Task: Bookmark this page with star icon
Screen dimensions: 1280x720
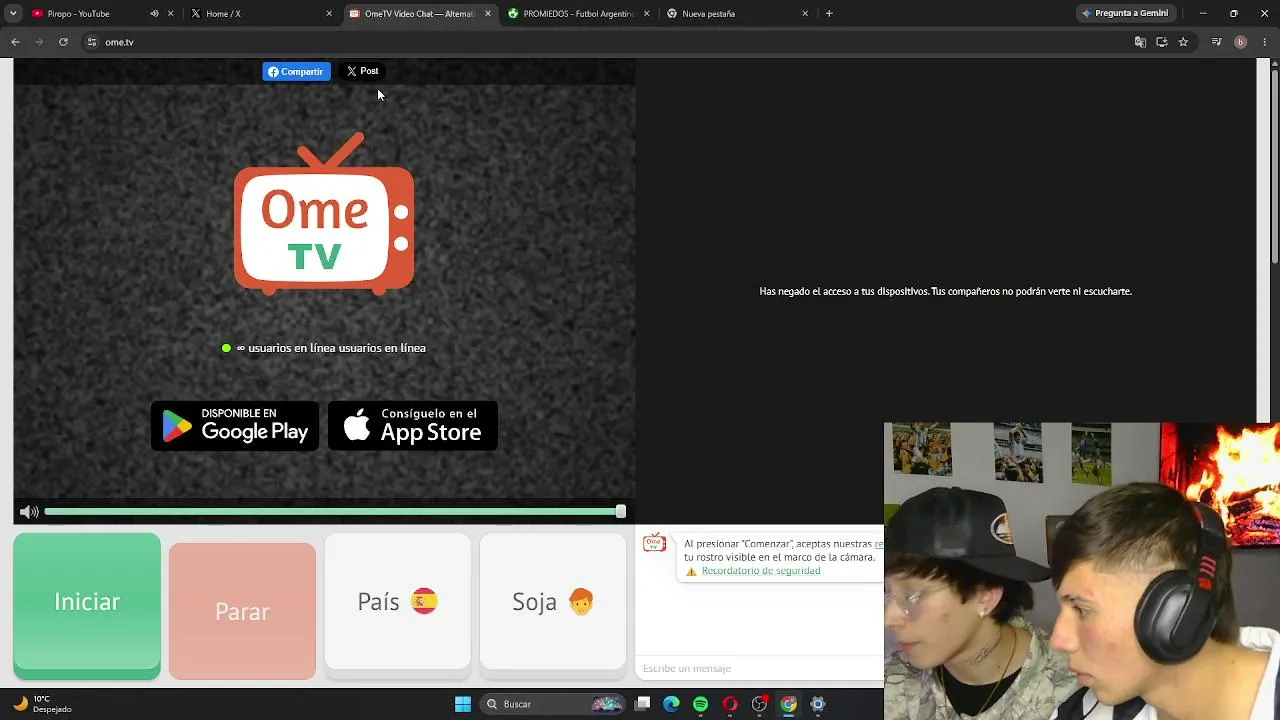Action: click(1183, 42)
